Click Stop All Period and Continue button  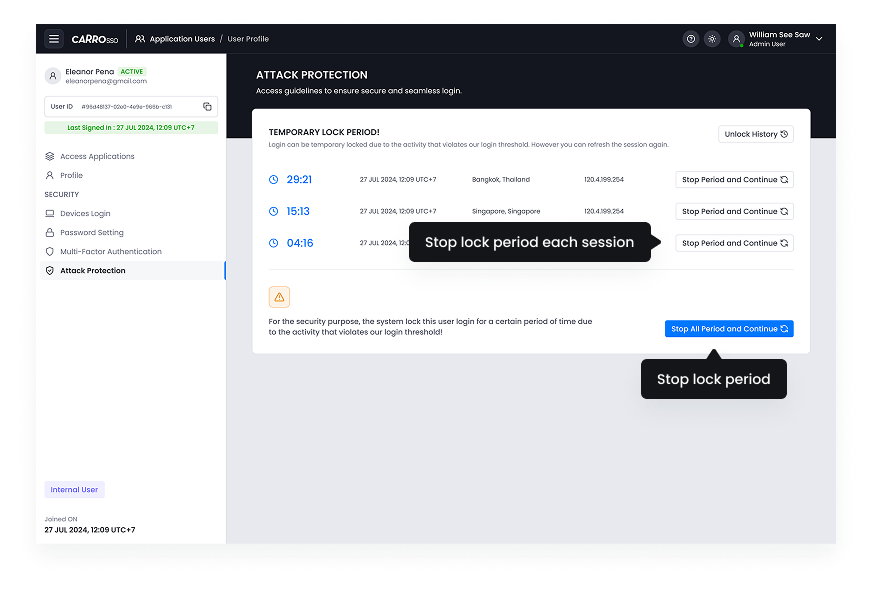pyautogui.click(x=729, y=328)
